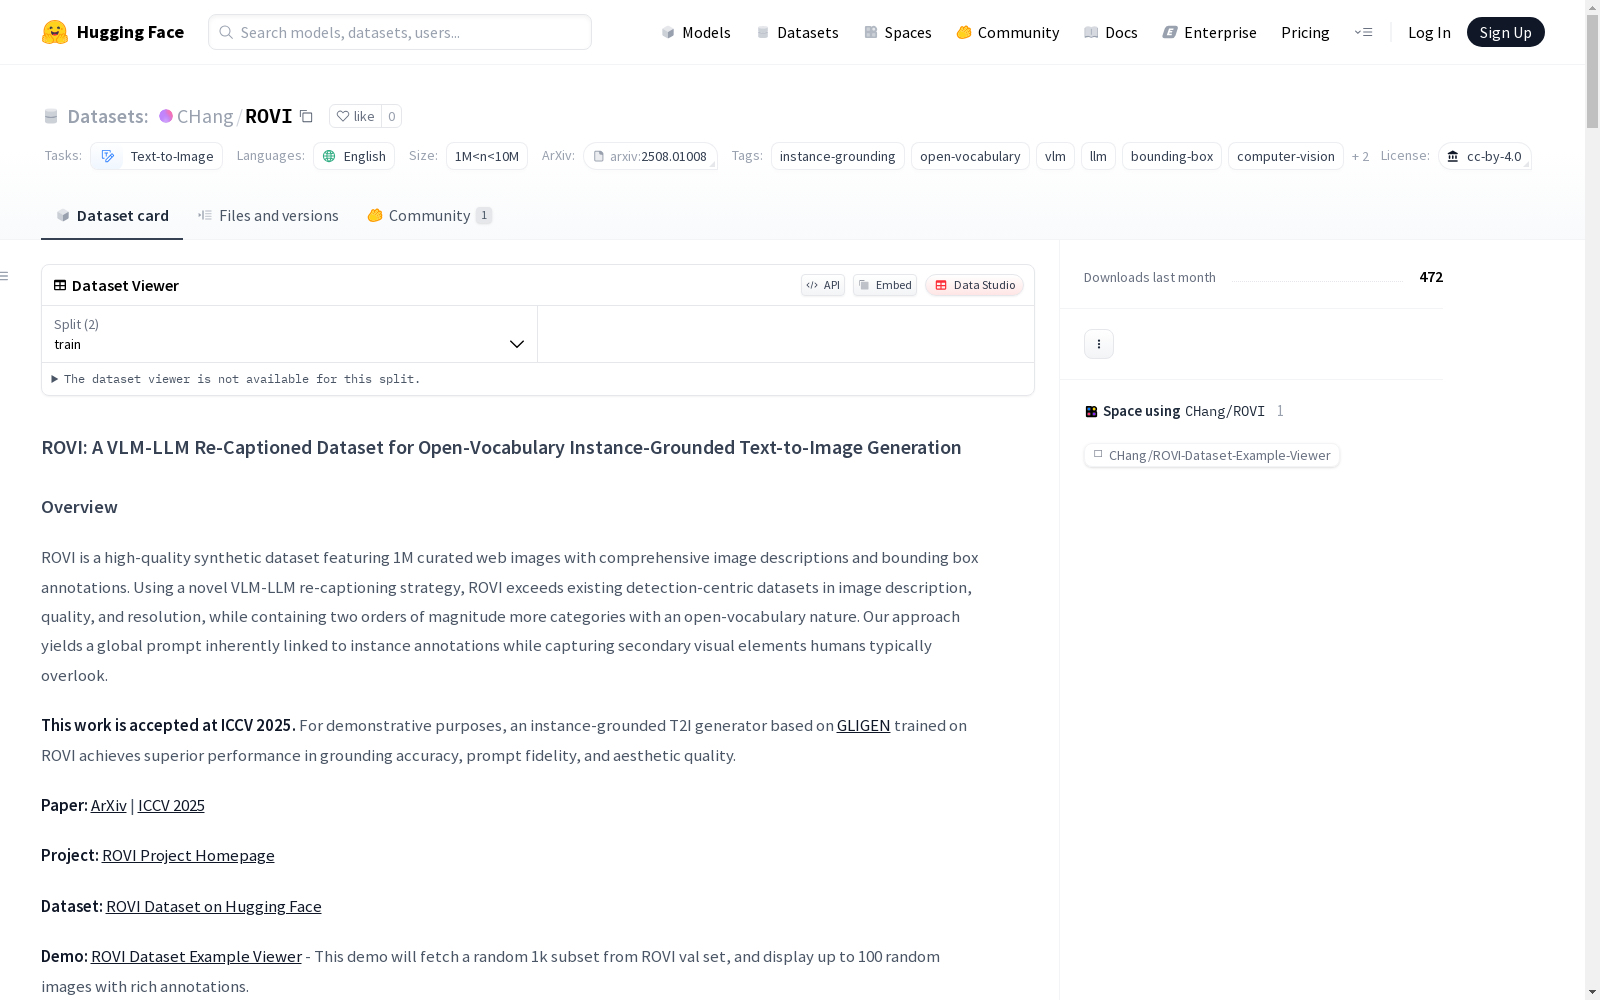Visit the ROVI Project Homepage link
The width and height of the screenshot is (1600, 1000).
tap(188, 856)
